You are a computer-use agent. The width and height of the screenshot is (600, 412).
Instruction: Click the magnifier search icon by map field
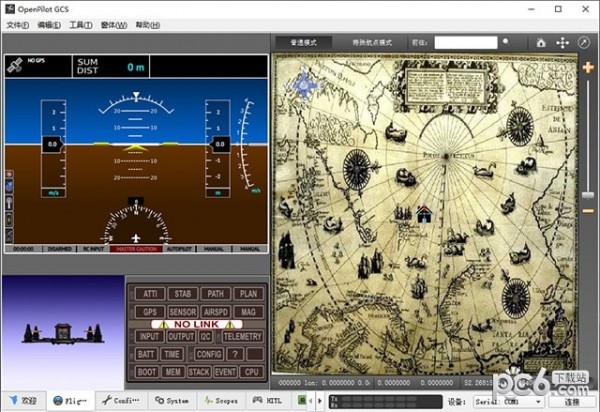click(506, 42)
